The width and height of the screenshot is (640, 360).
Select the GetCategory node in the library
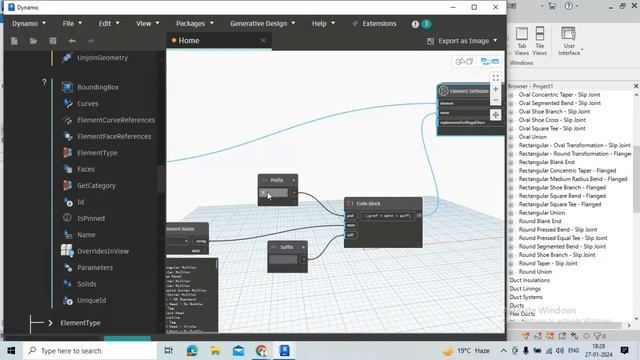click(96, 186)
